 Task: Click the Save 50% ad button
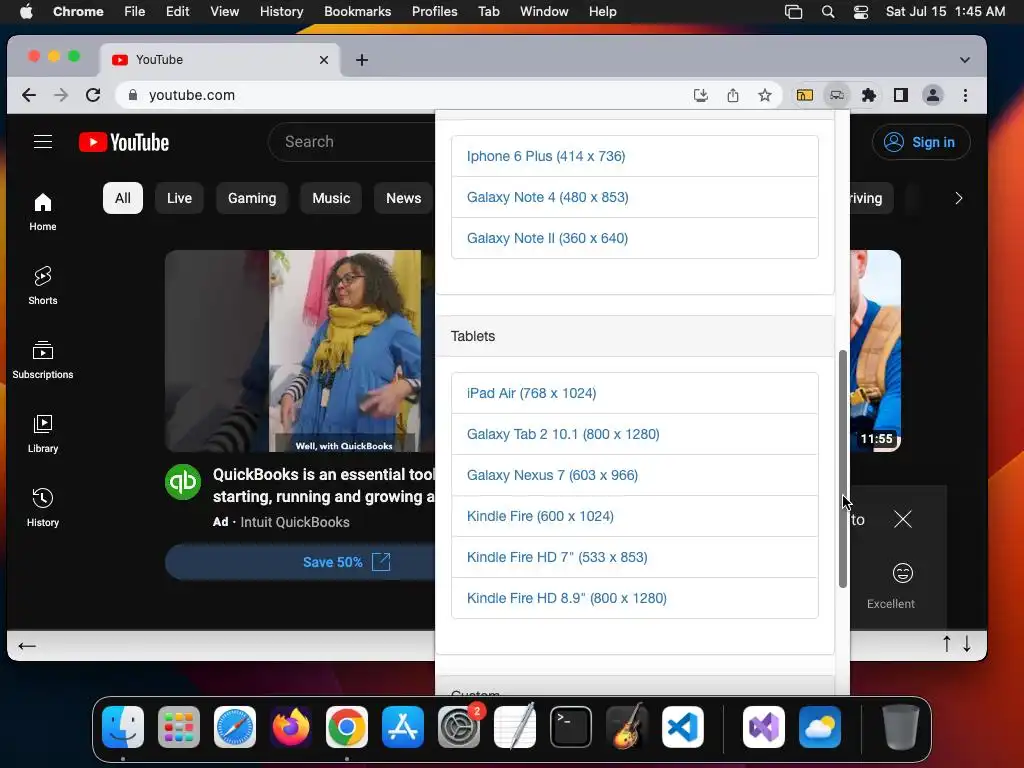pos(300,562)
